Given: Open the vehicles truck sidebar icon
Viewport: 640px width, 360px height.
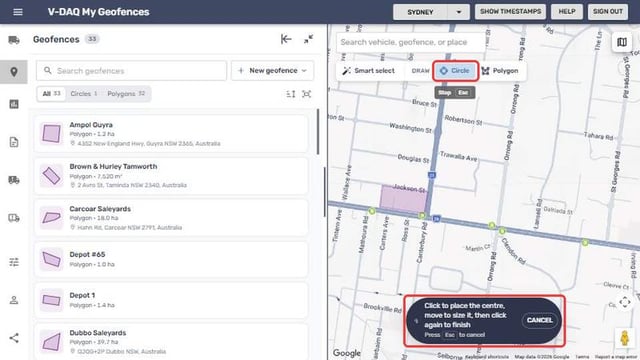Looking at the screenshot, I should coord(14,40).
